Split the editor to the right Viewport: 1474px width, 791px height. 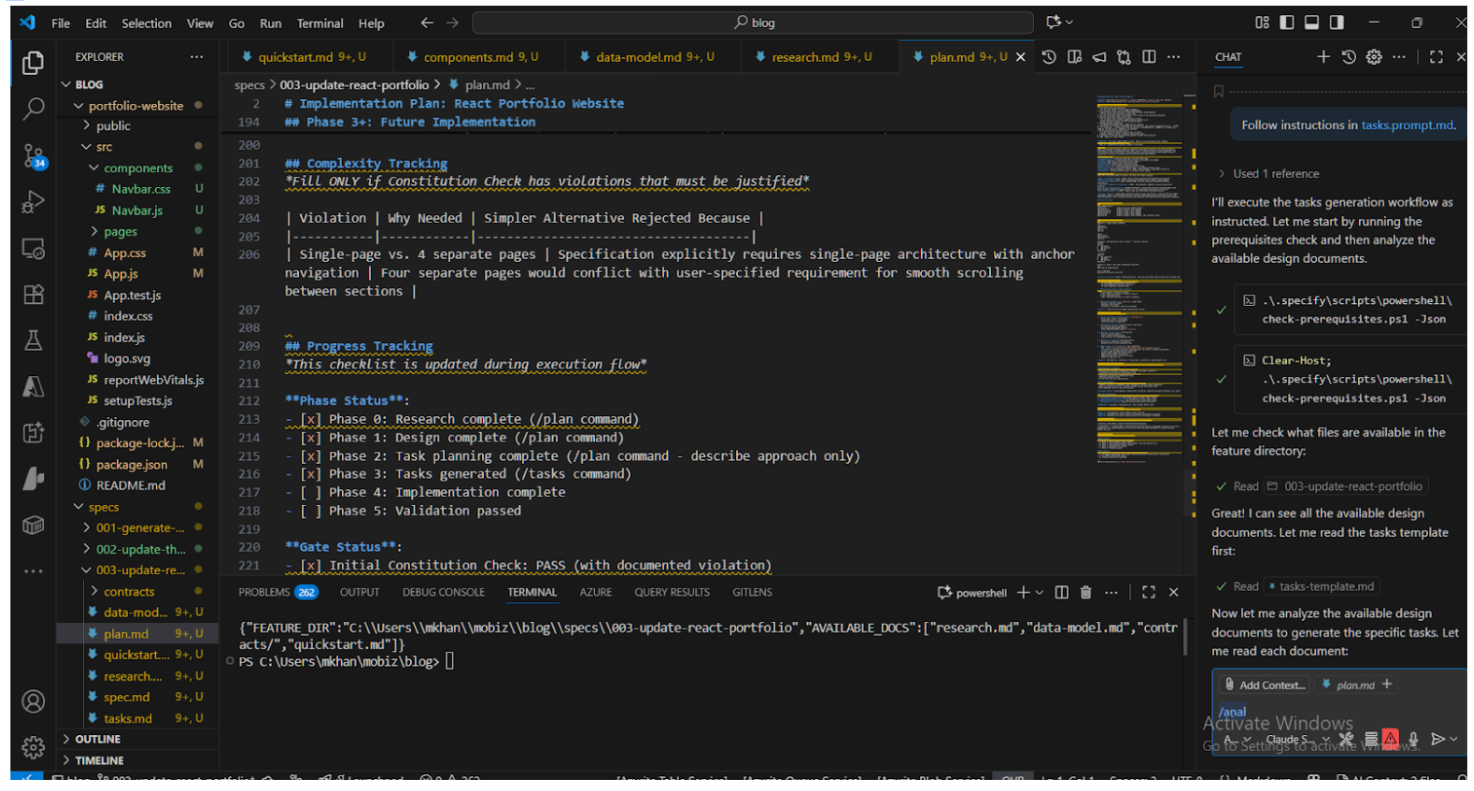pyautogui.click(x=1149, y=57)
